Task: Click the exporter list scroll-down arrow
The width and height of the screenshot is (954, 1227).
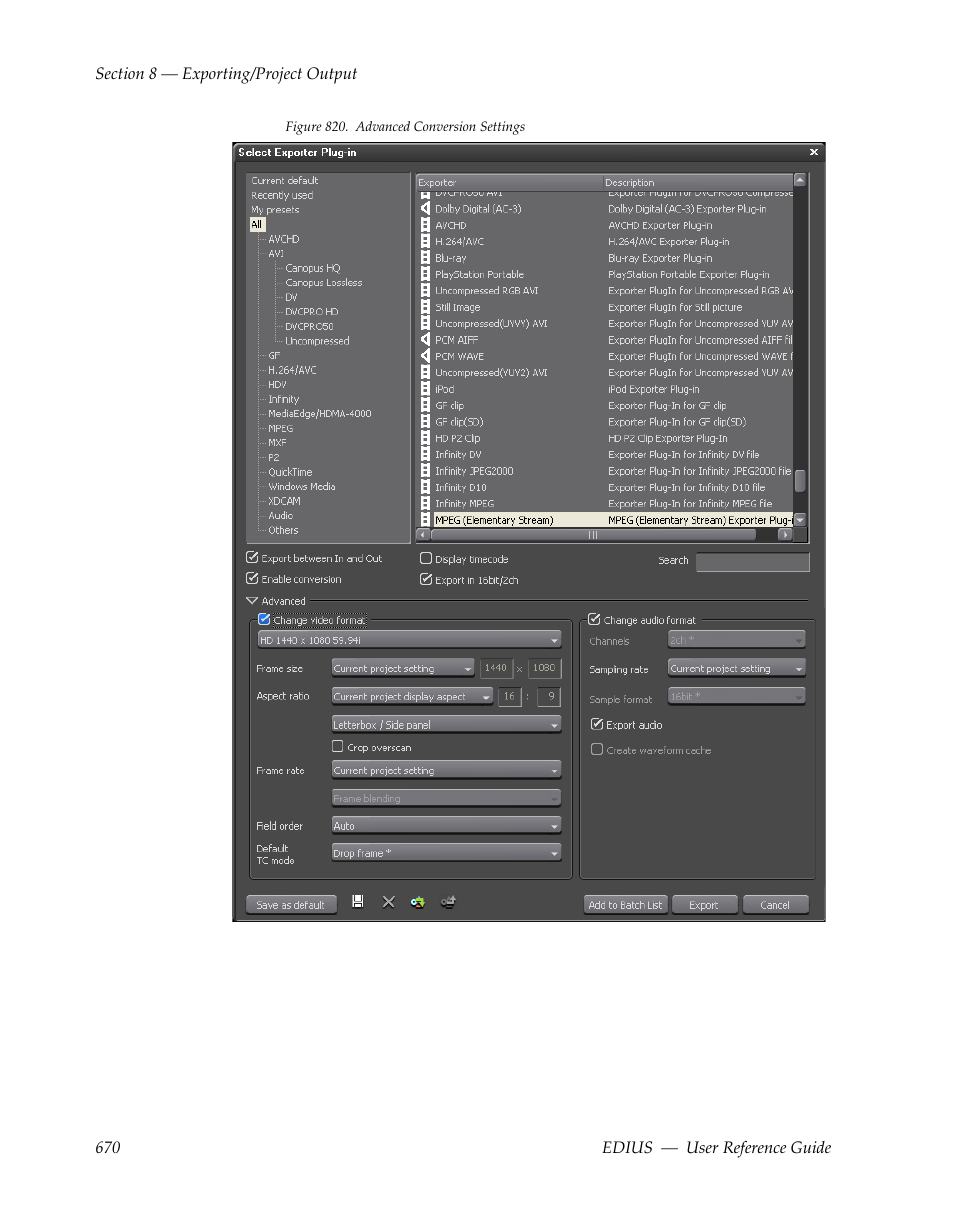Action: 800,521
